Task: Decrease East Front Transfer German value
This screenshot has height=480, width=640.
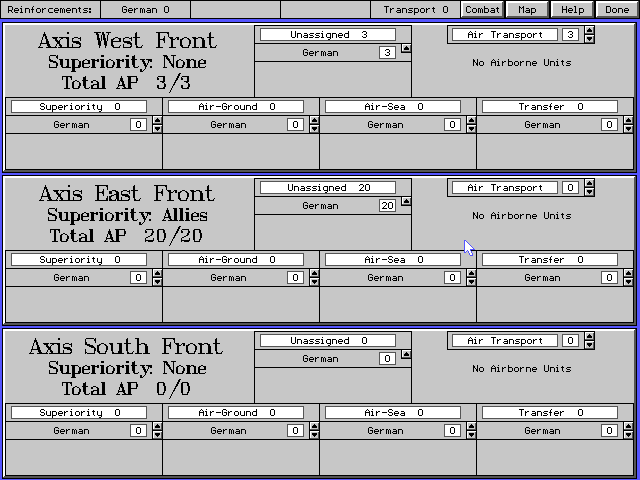Action: point(628,282)
